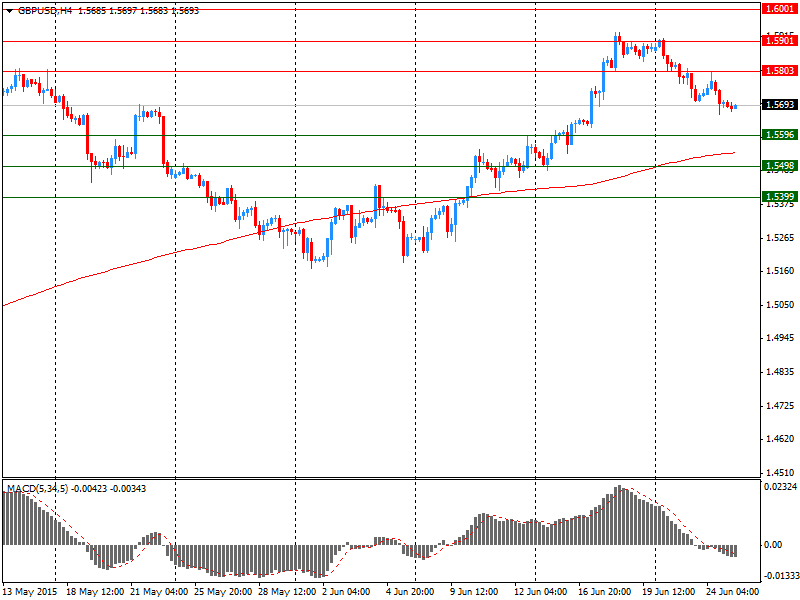Select the 1.5803 red price label
The image size is (800, 600).
point(780,71)
